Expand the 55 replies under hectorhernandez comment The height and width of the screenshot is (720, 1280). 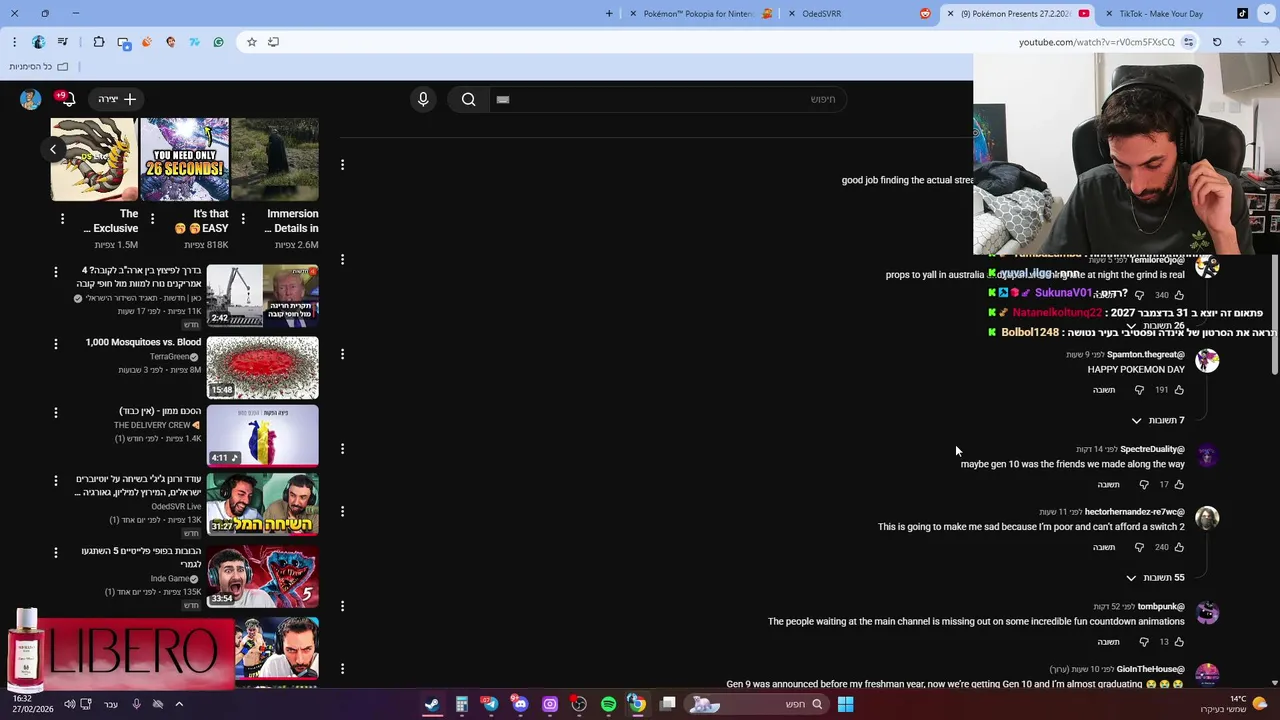coord(1155,578)
